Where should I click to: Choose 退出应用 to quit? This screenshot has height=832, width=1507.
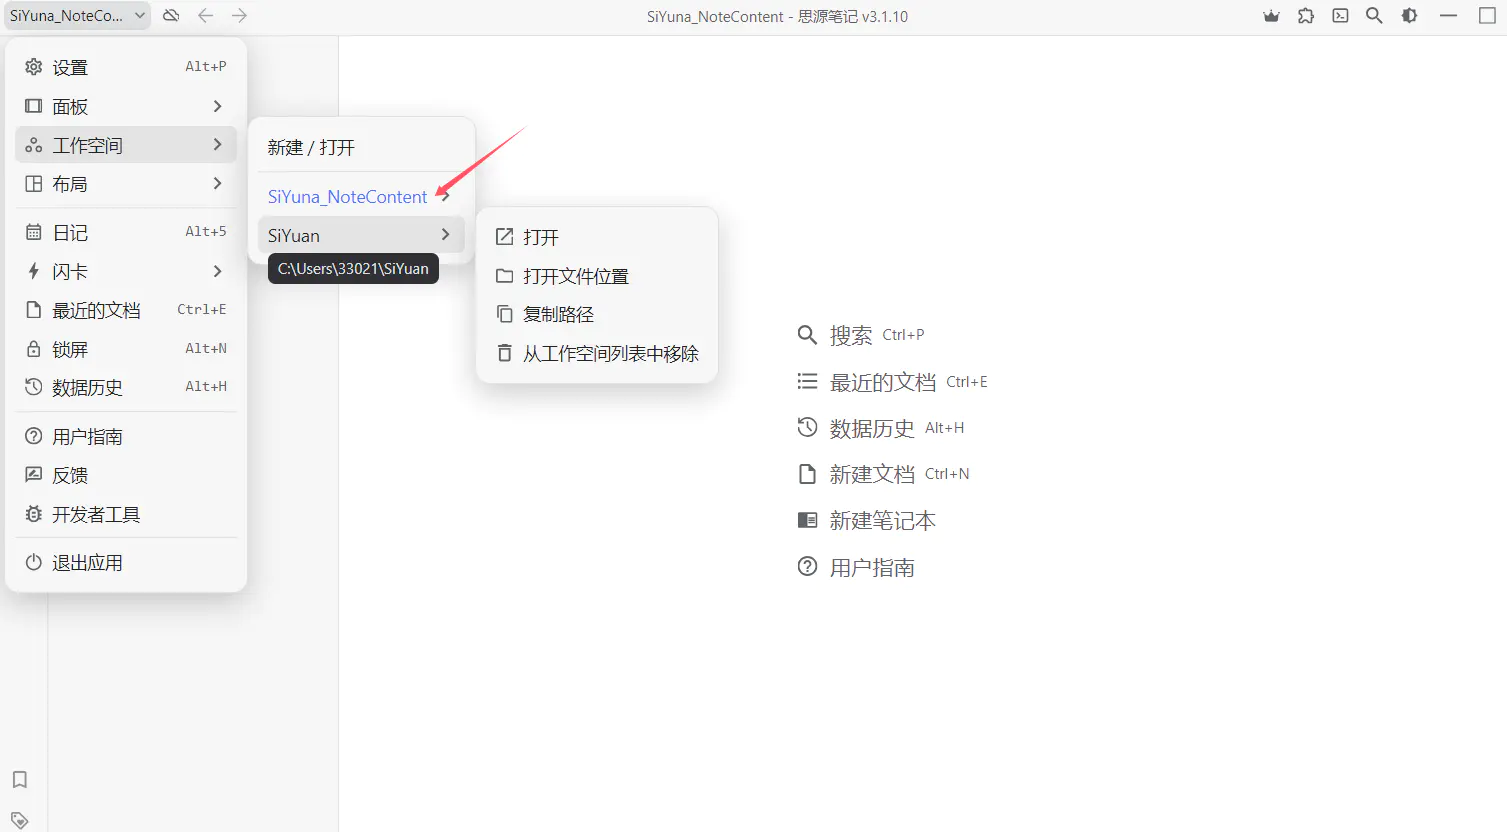[x=126, y=562]
